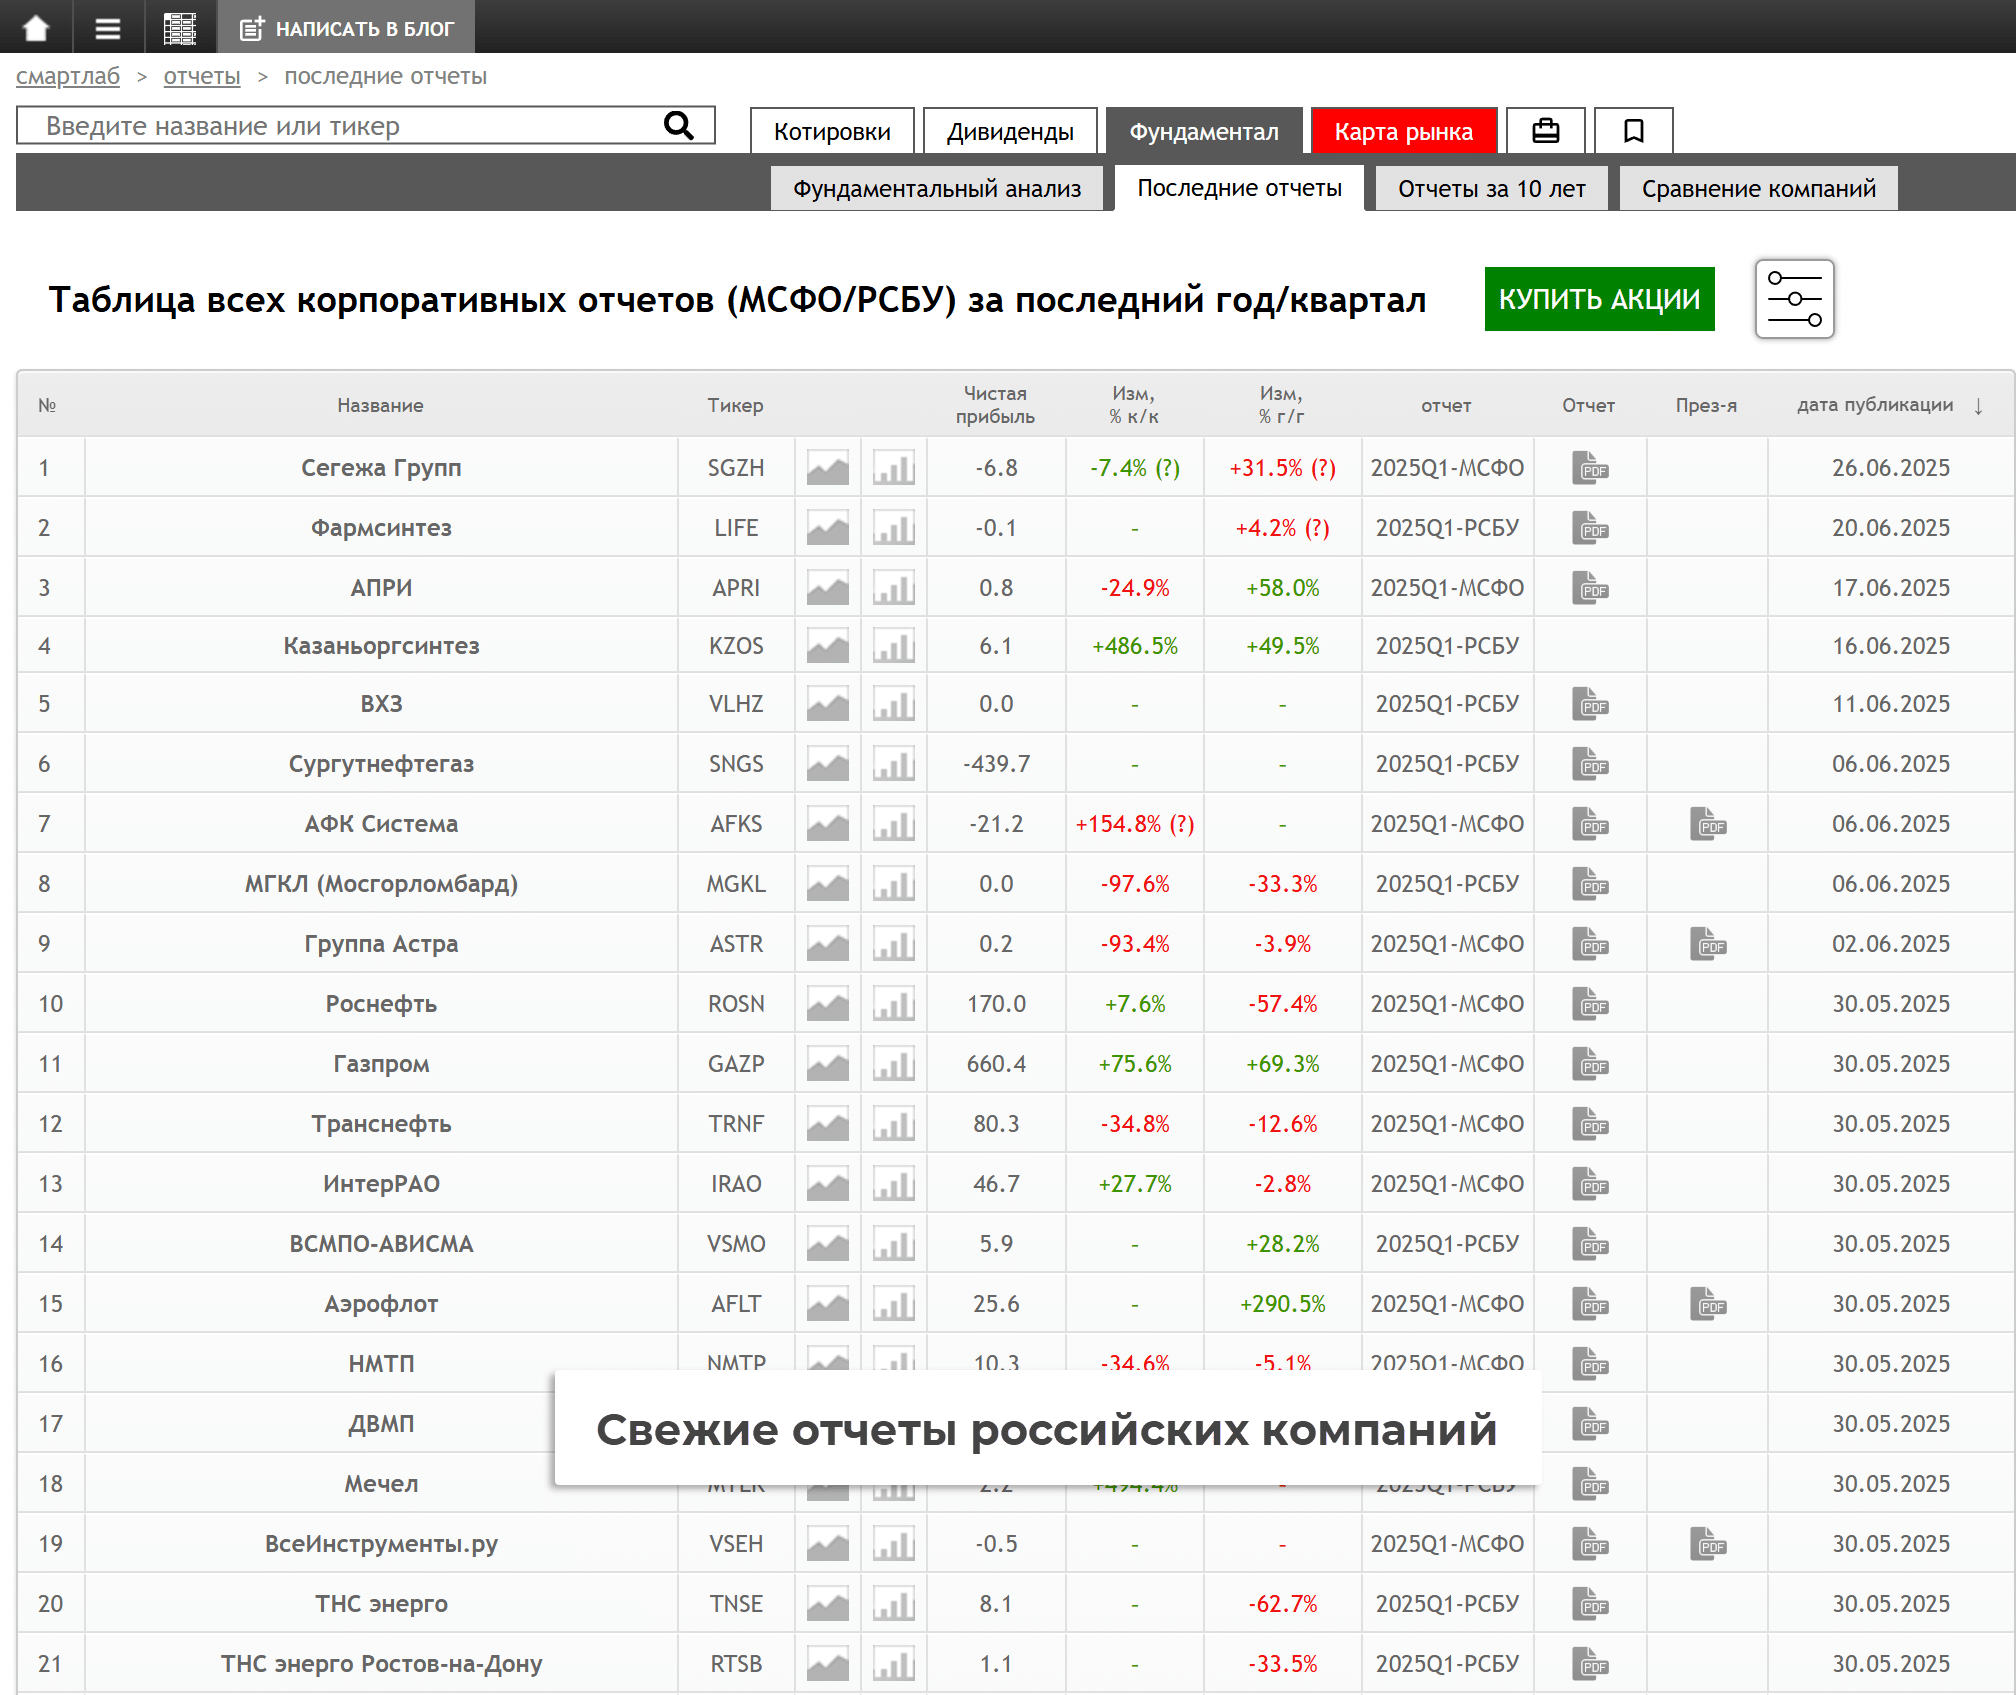Click the НАПИСАТЬ В БЛОГ button
Viewport: 2016px width, 1695px height.
click(347, 28)
